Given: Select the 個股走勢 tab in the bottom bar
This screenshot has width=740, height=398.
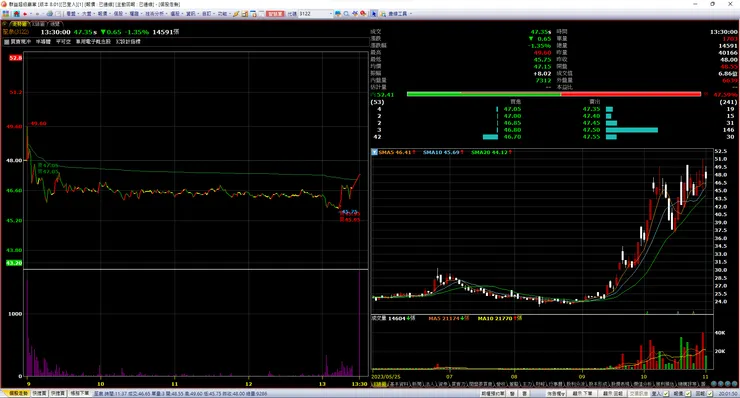Looking at the screenshot, I should [18, 393].
